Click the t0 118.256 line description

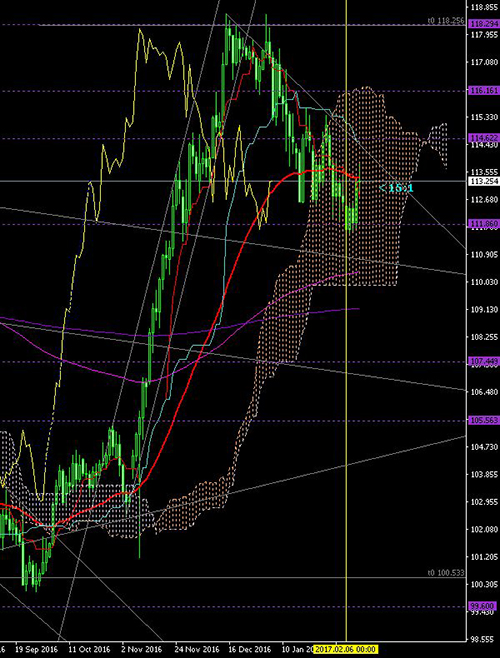click(447, 20)
